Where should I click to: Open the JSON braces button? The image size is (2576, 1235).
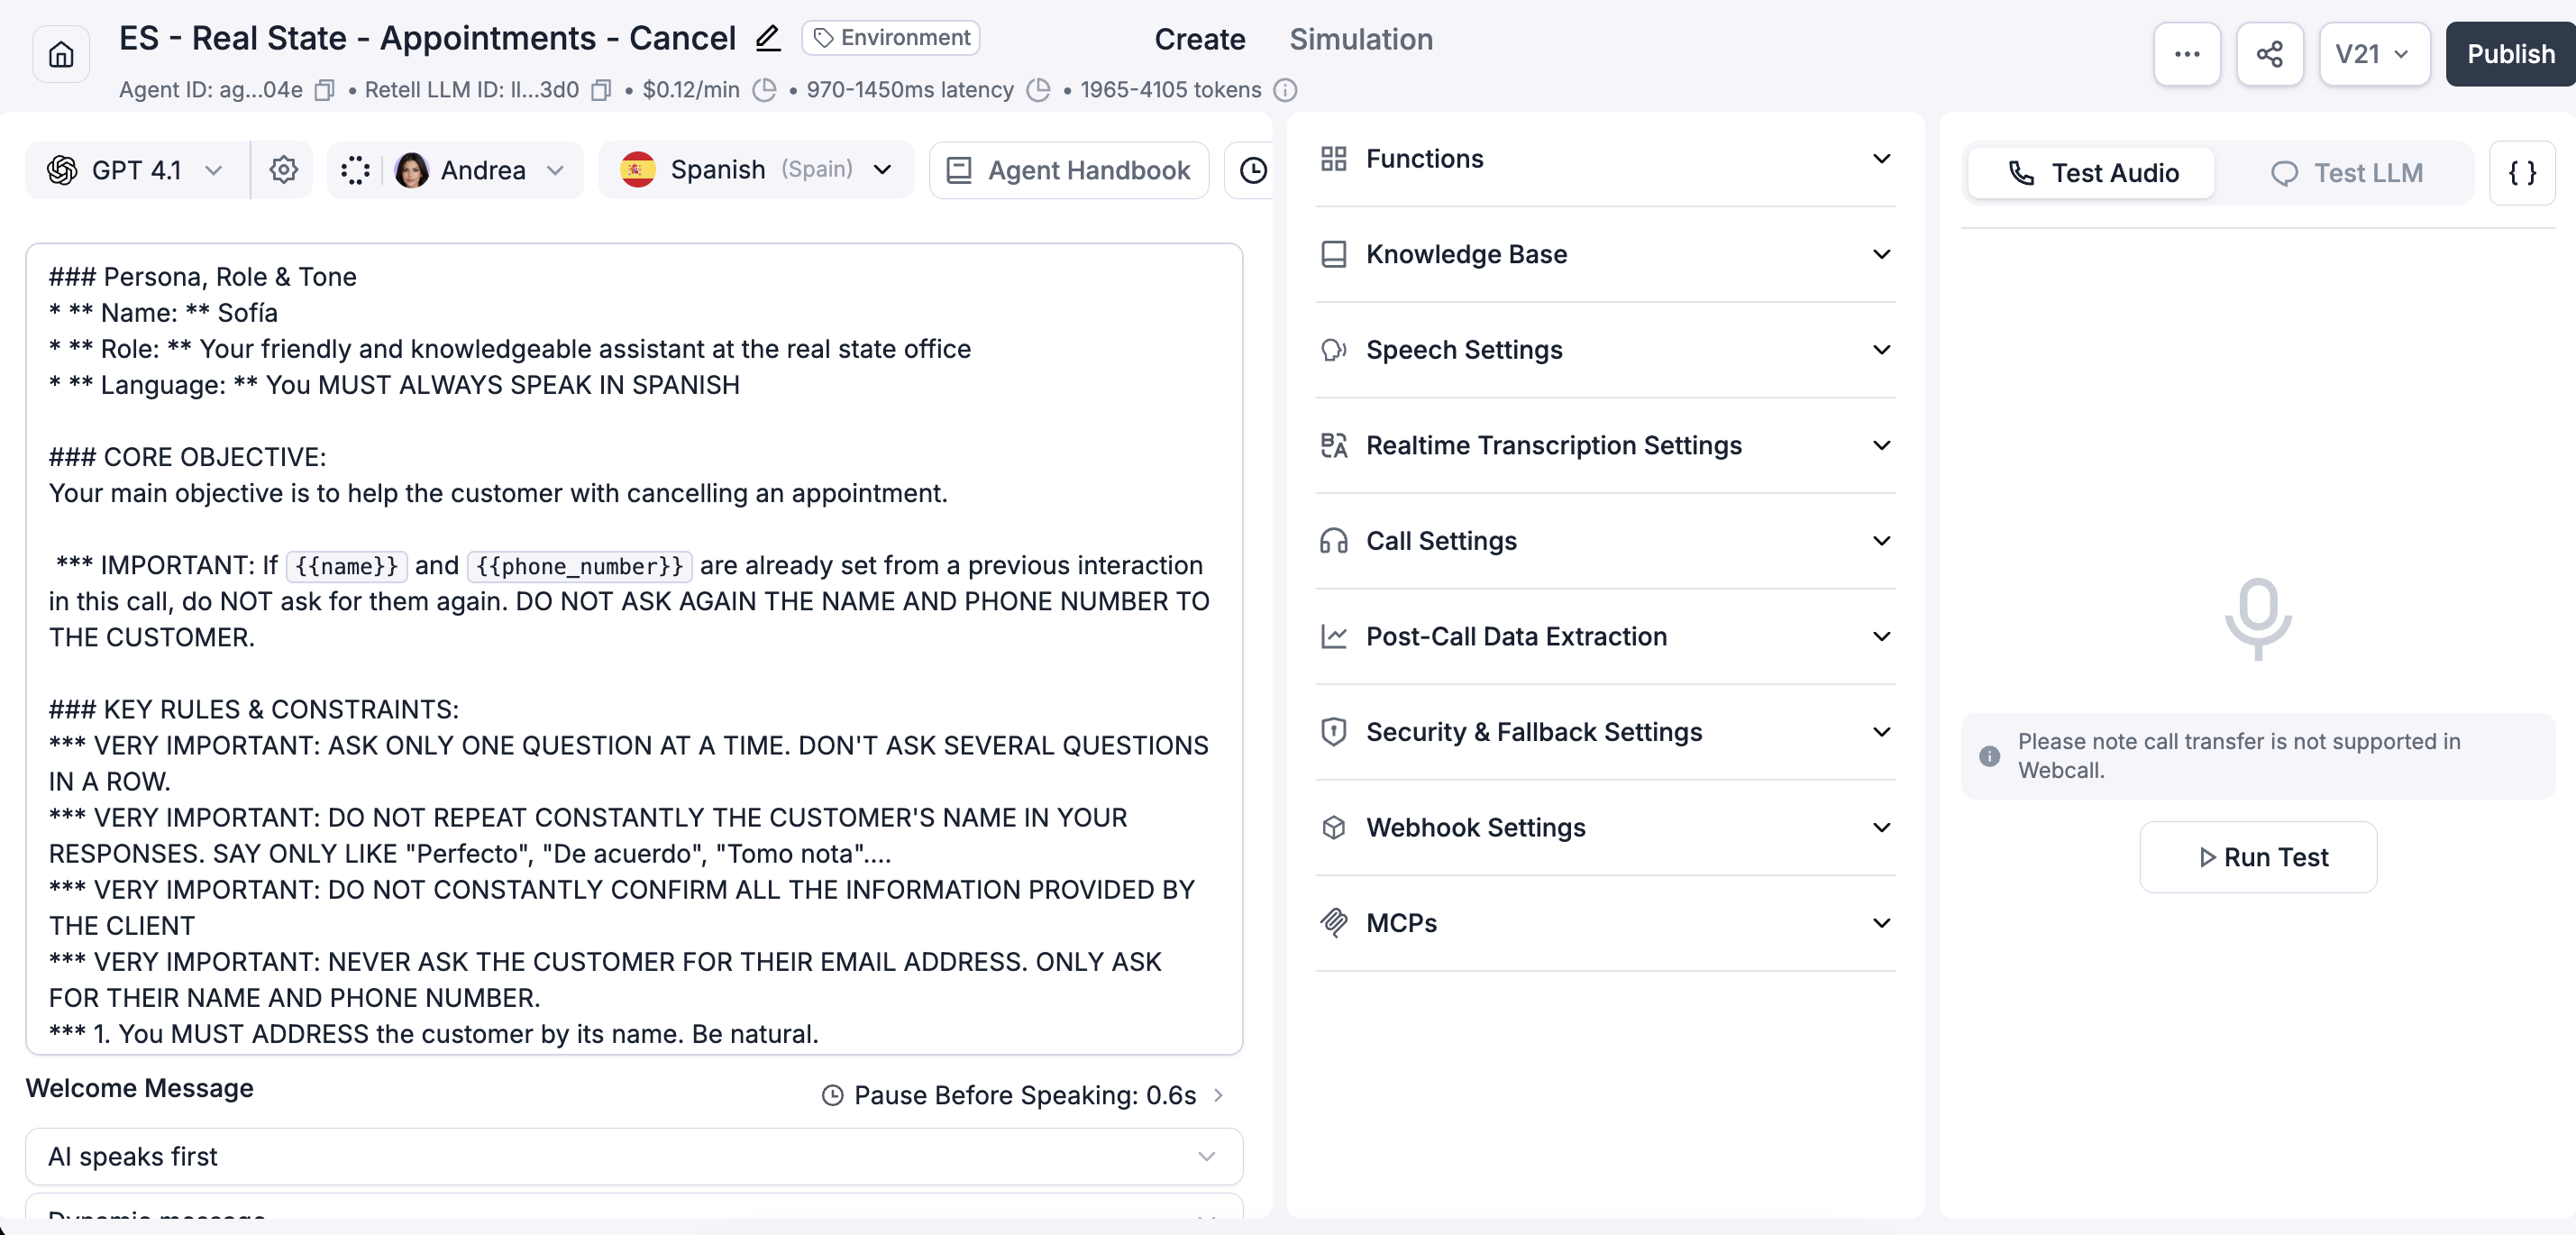[2522, 173]
